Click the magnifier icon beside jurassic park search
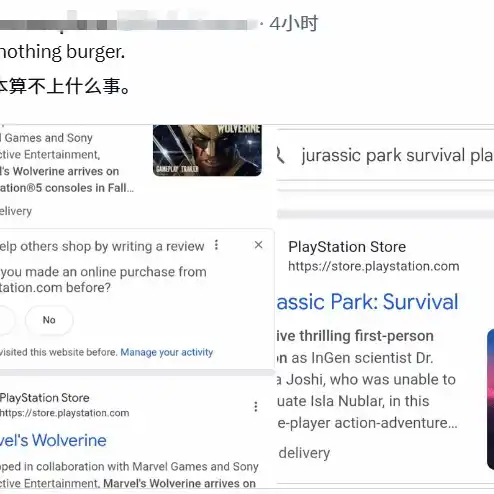The image size is (494, 494). (x=281, y=155)
